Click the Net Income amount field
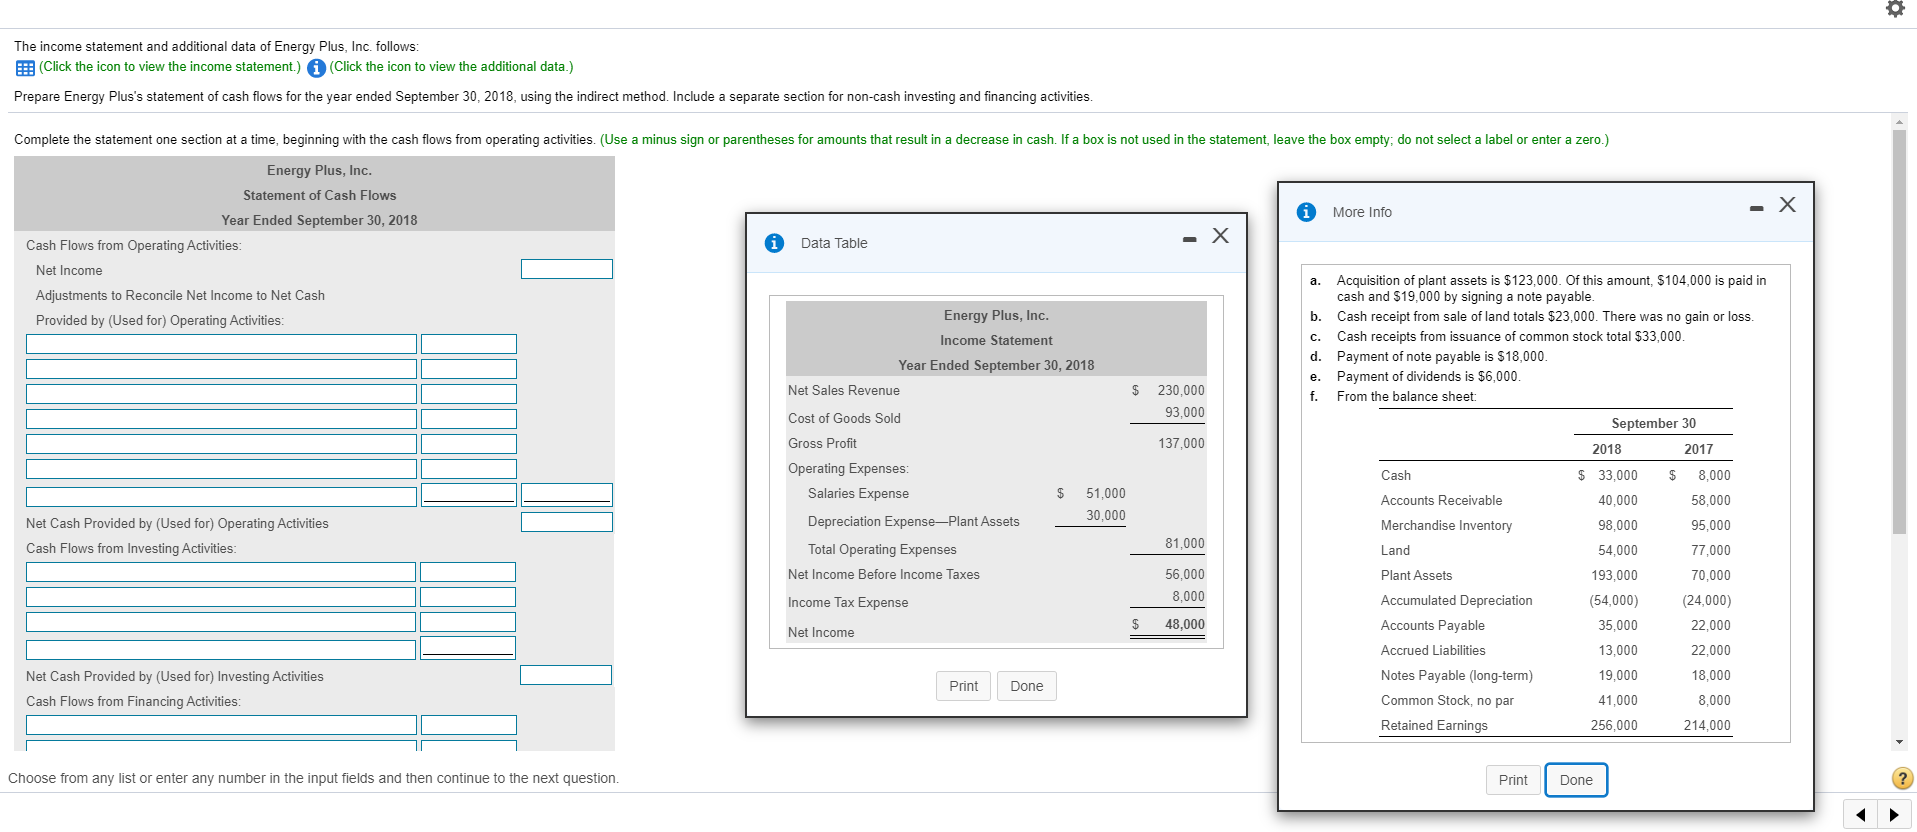1917x832 pixels. (x=567, y=269)
